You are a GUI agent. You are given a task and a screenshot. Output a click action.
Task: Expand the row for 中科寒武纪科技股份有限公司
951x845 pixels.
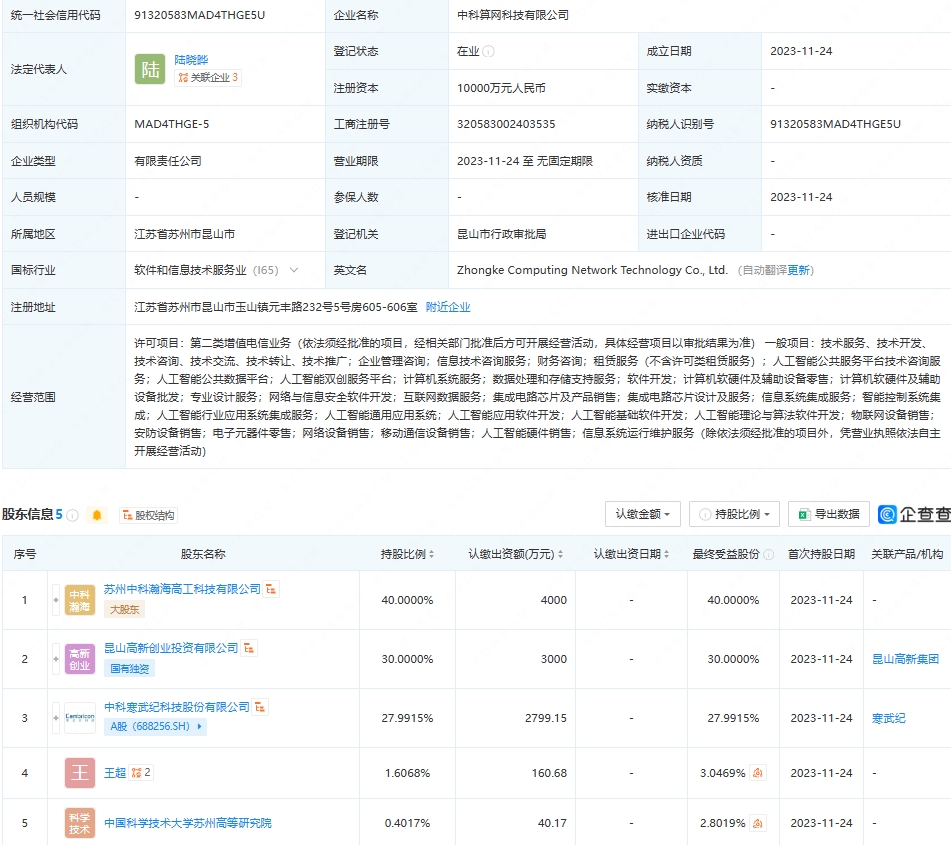tap(56, 718)
